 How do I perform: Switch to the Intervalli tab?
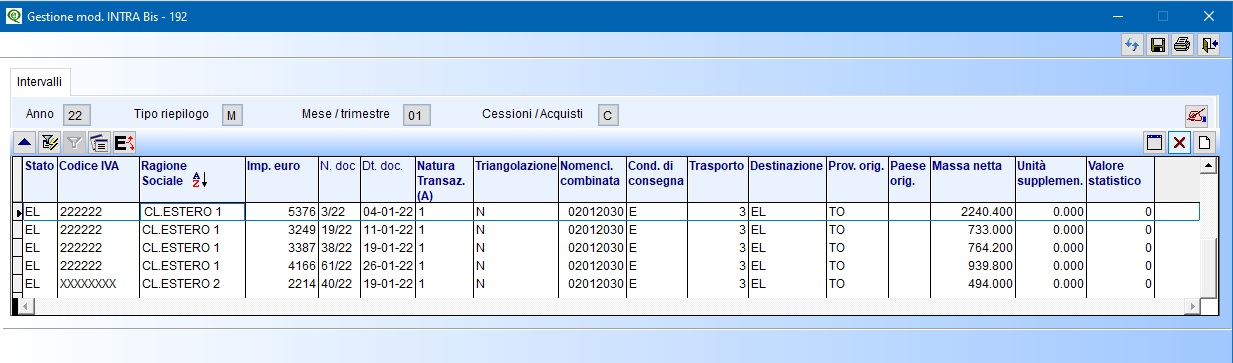(39, 80)
